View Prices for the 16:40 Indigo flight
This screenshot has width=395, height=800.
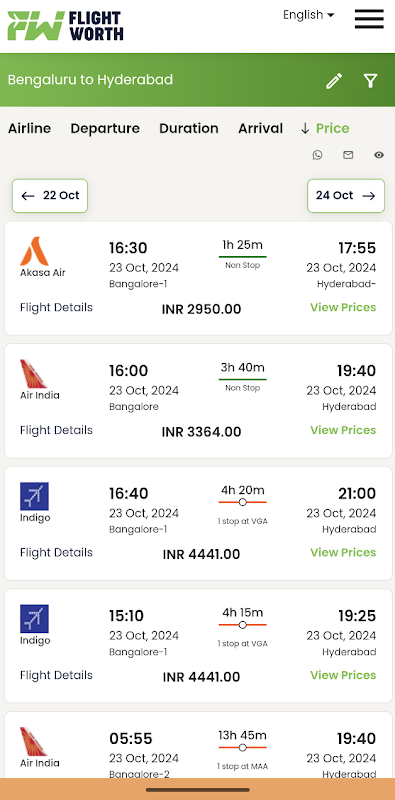tap(343, 552)
